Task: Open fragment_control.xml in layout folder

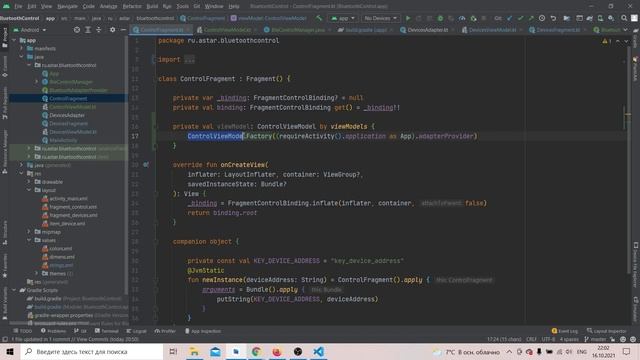Action: coord(73,207)
